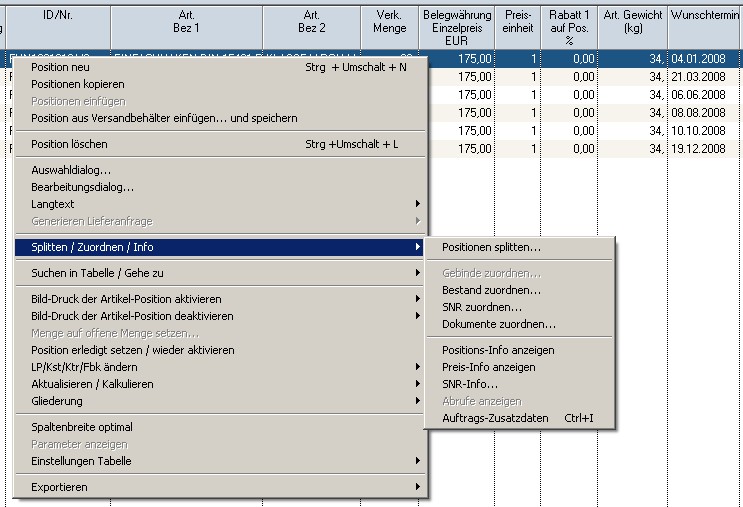The width and height of the screenshot is (743, 507).
Task: Open 'Positions-Info anzeigen'
Action: pyautogui.click(x=498, y=350)
